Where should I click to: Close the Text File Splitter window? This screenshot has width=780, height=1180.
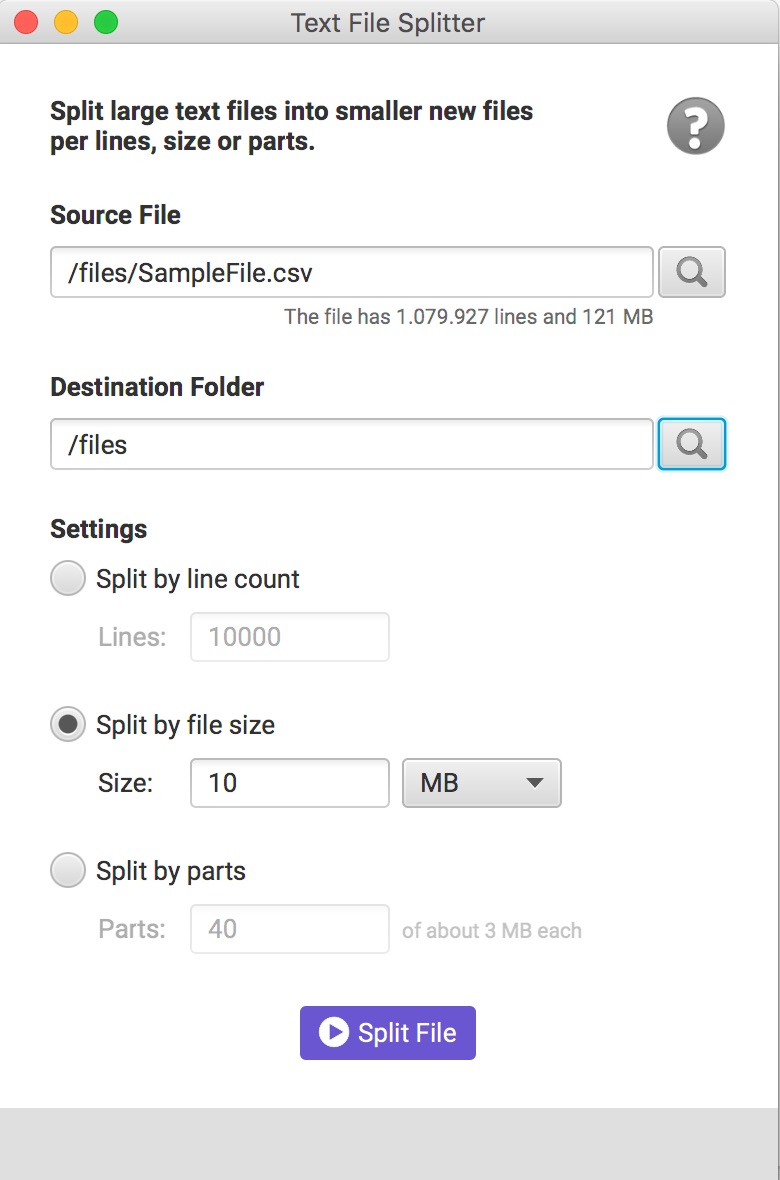click(x=26, y=22)
